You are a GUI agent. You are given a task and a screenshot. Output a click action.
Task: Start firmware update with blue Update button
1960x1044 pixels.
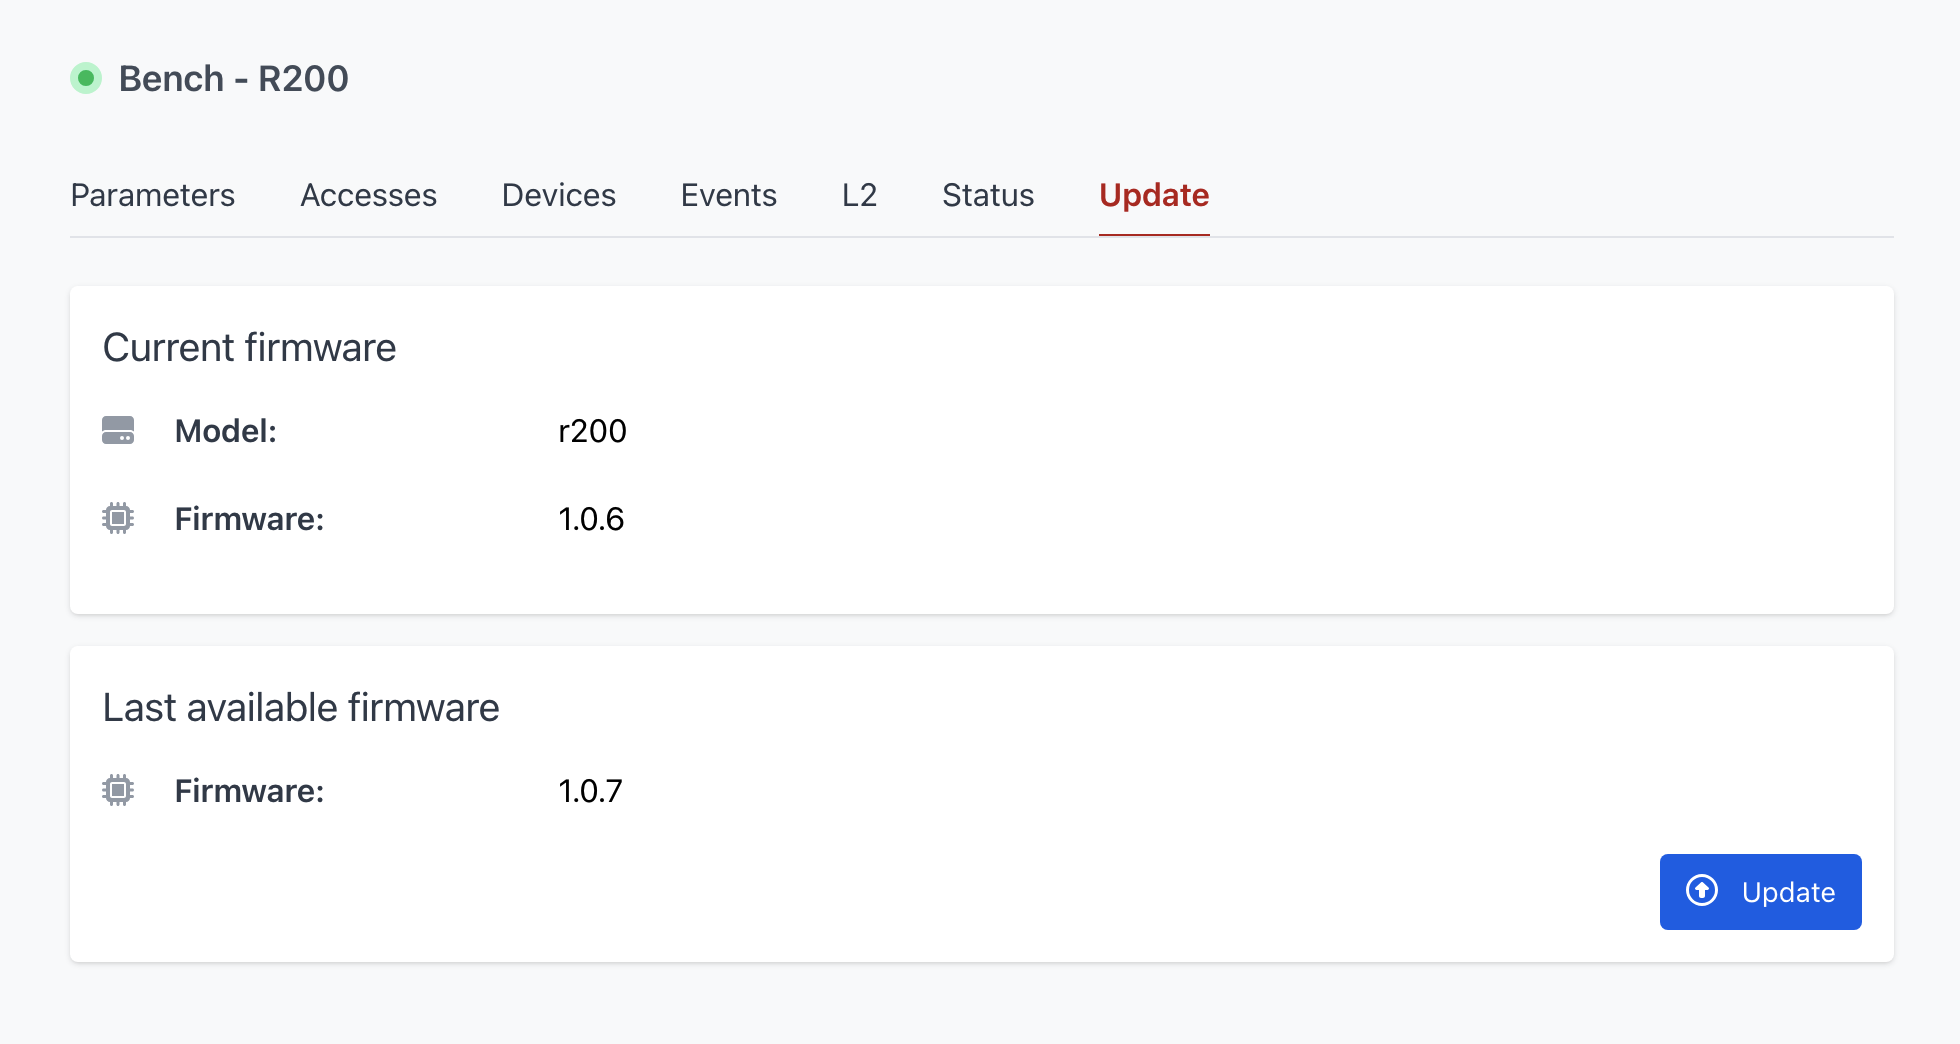point(1760,892)
